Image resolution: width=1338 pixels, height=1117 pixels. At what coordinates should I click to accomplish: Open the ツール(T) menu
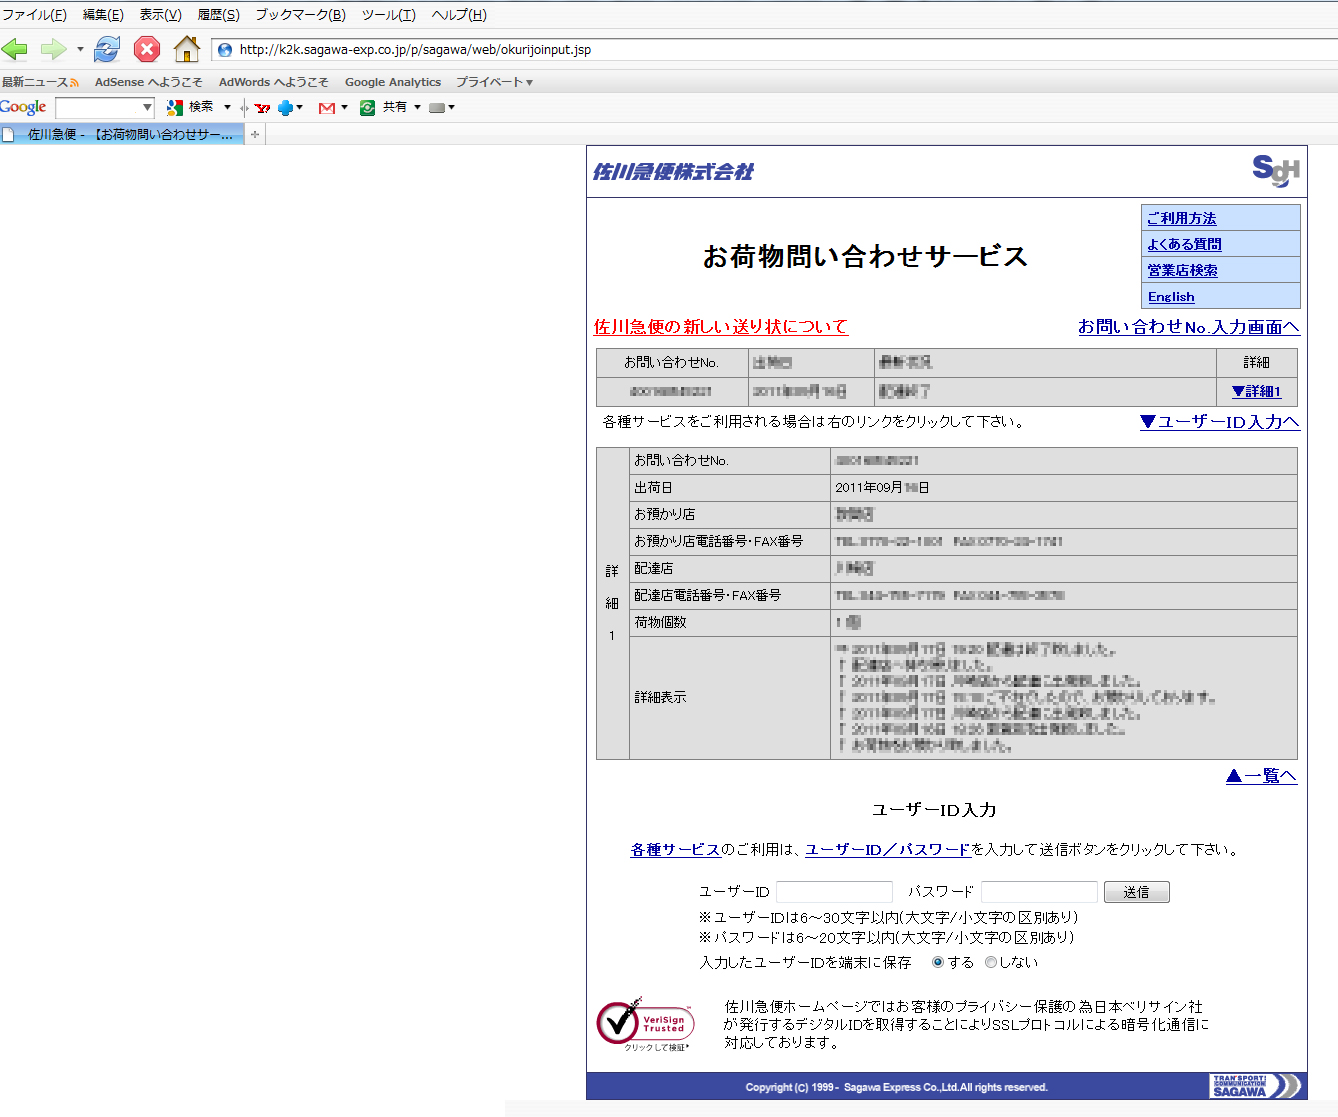388,15
